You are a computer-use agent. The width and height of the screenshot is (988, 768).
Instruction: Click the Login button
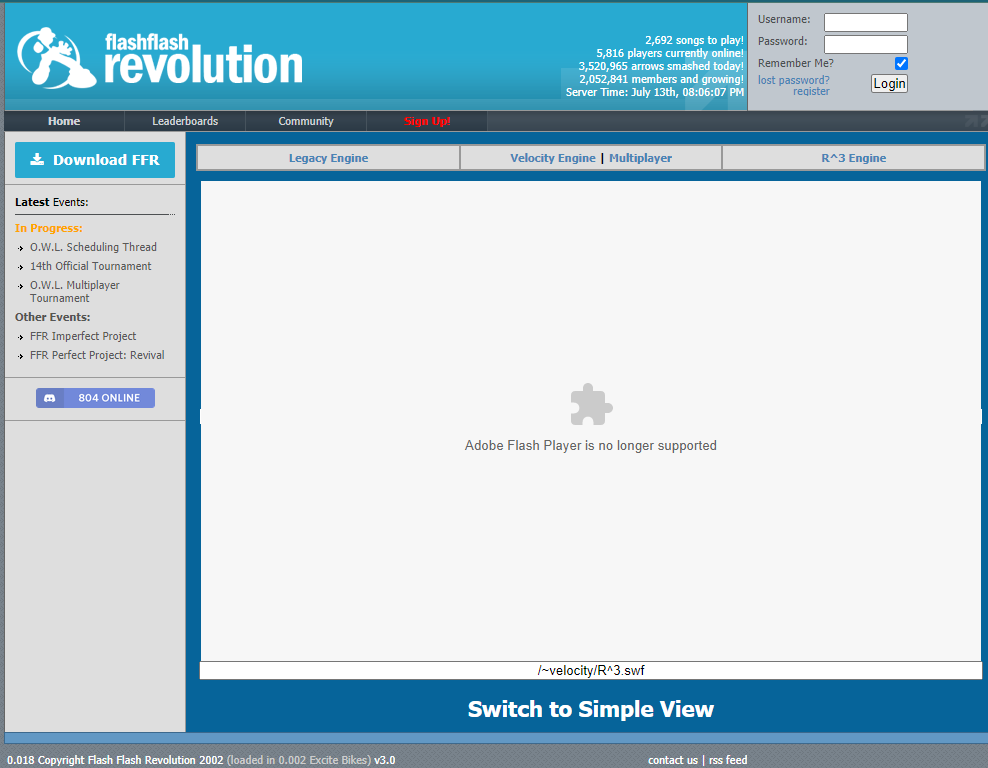(x=889, y=84)
